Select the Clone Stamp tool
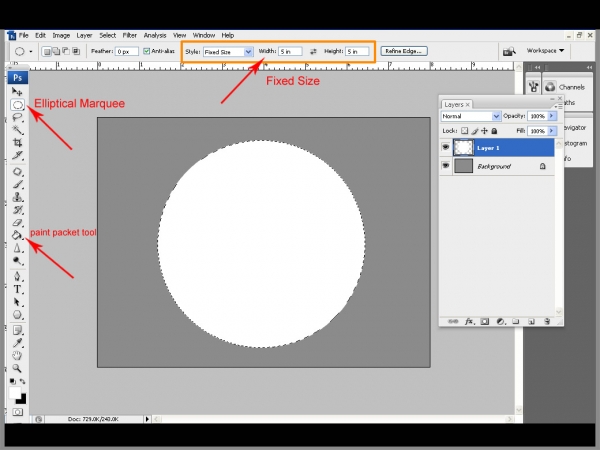 17,197
